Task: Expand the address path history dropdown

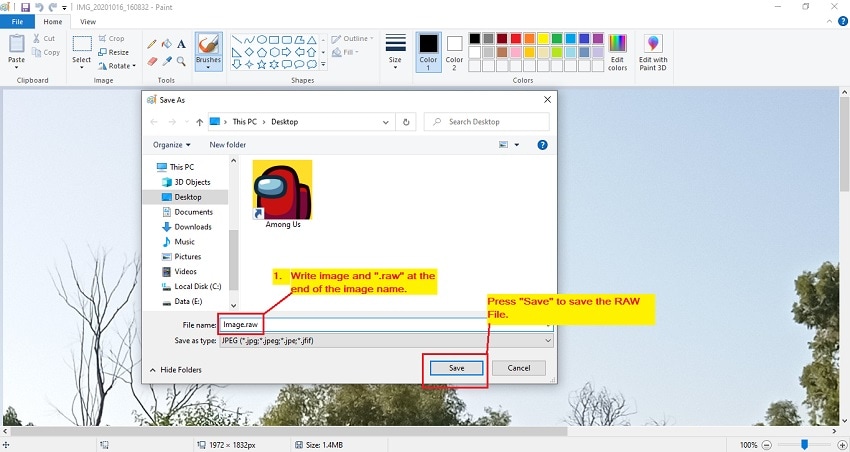Action: pos(385,122)
